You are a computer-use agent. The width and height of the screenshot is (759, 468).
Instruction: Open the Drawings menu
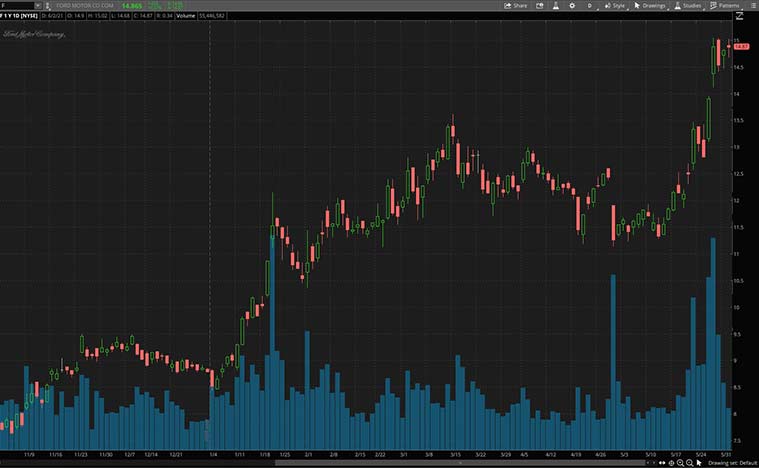pos(651,5)
